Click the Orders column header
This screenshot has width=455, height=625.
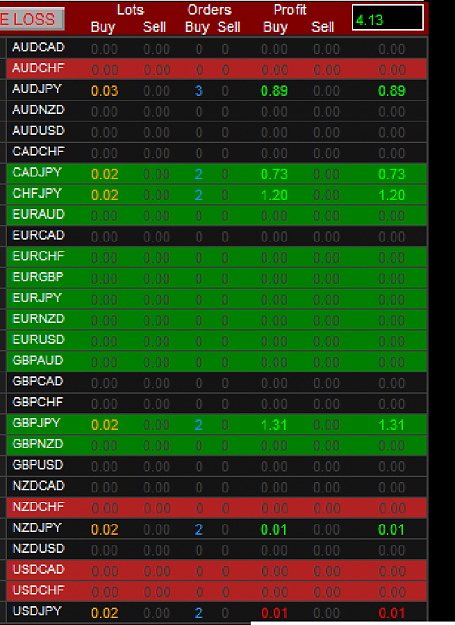[x=210, y=10]
